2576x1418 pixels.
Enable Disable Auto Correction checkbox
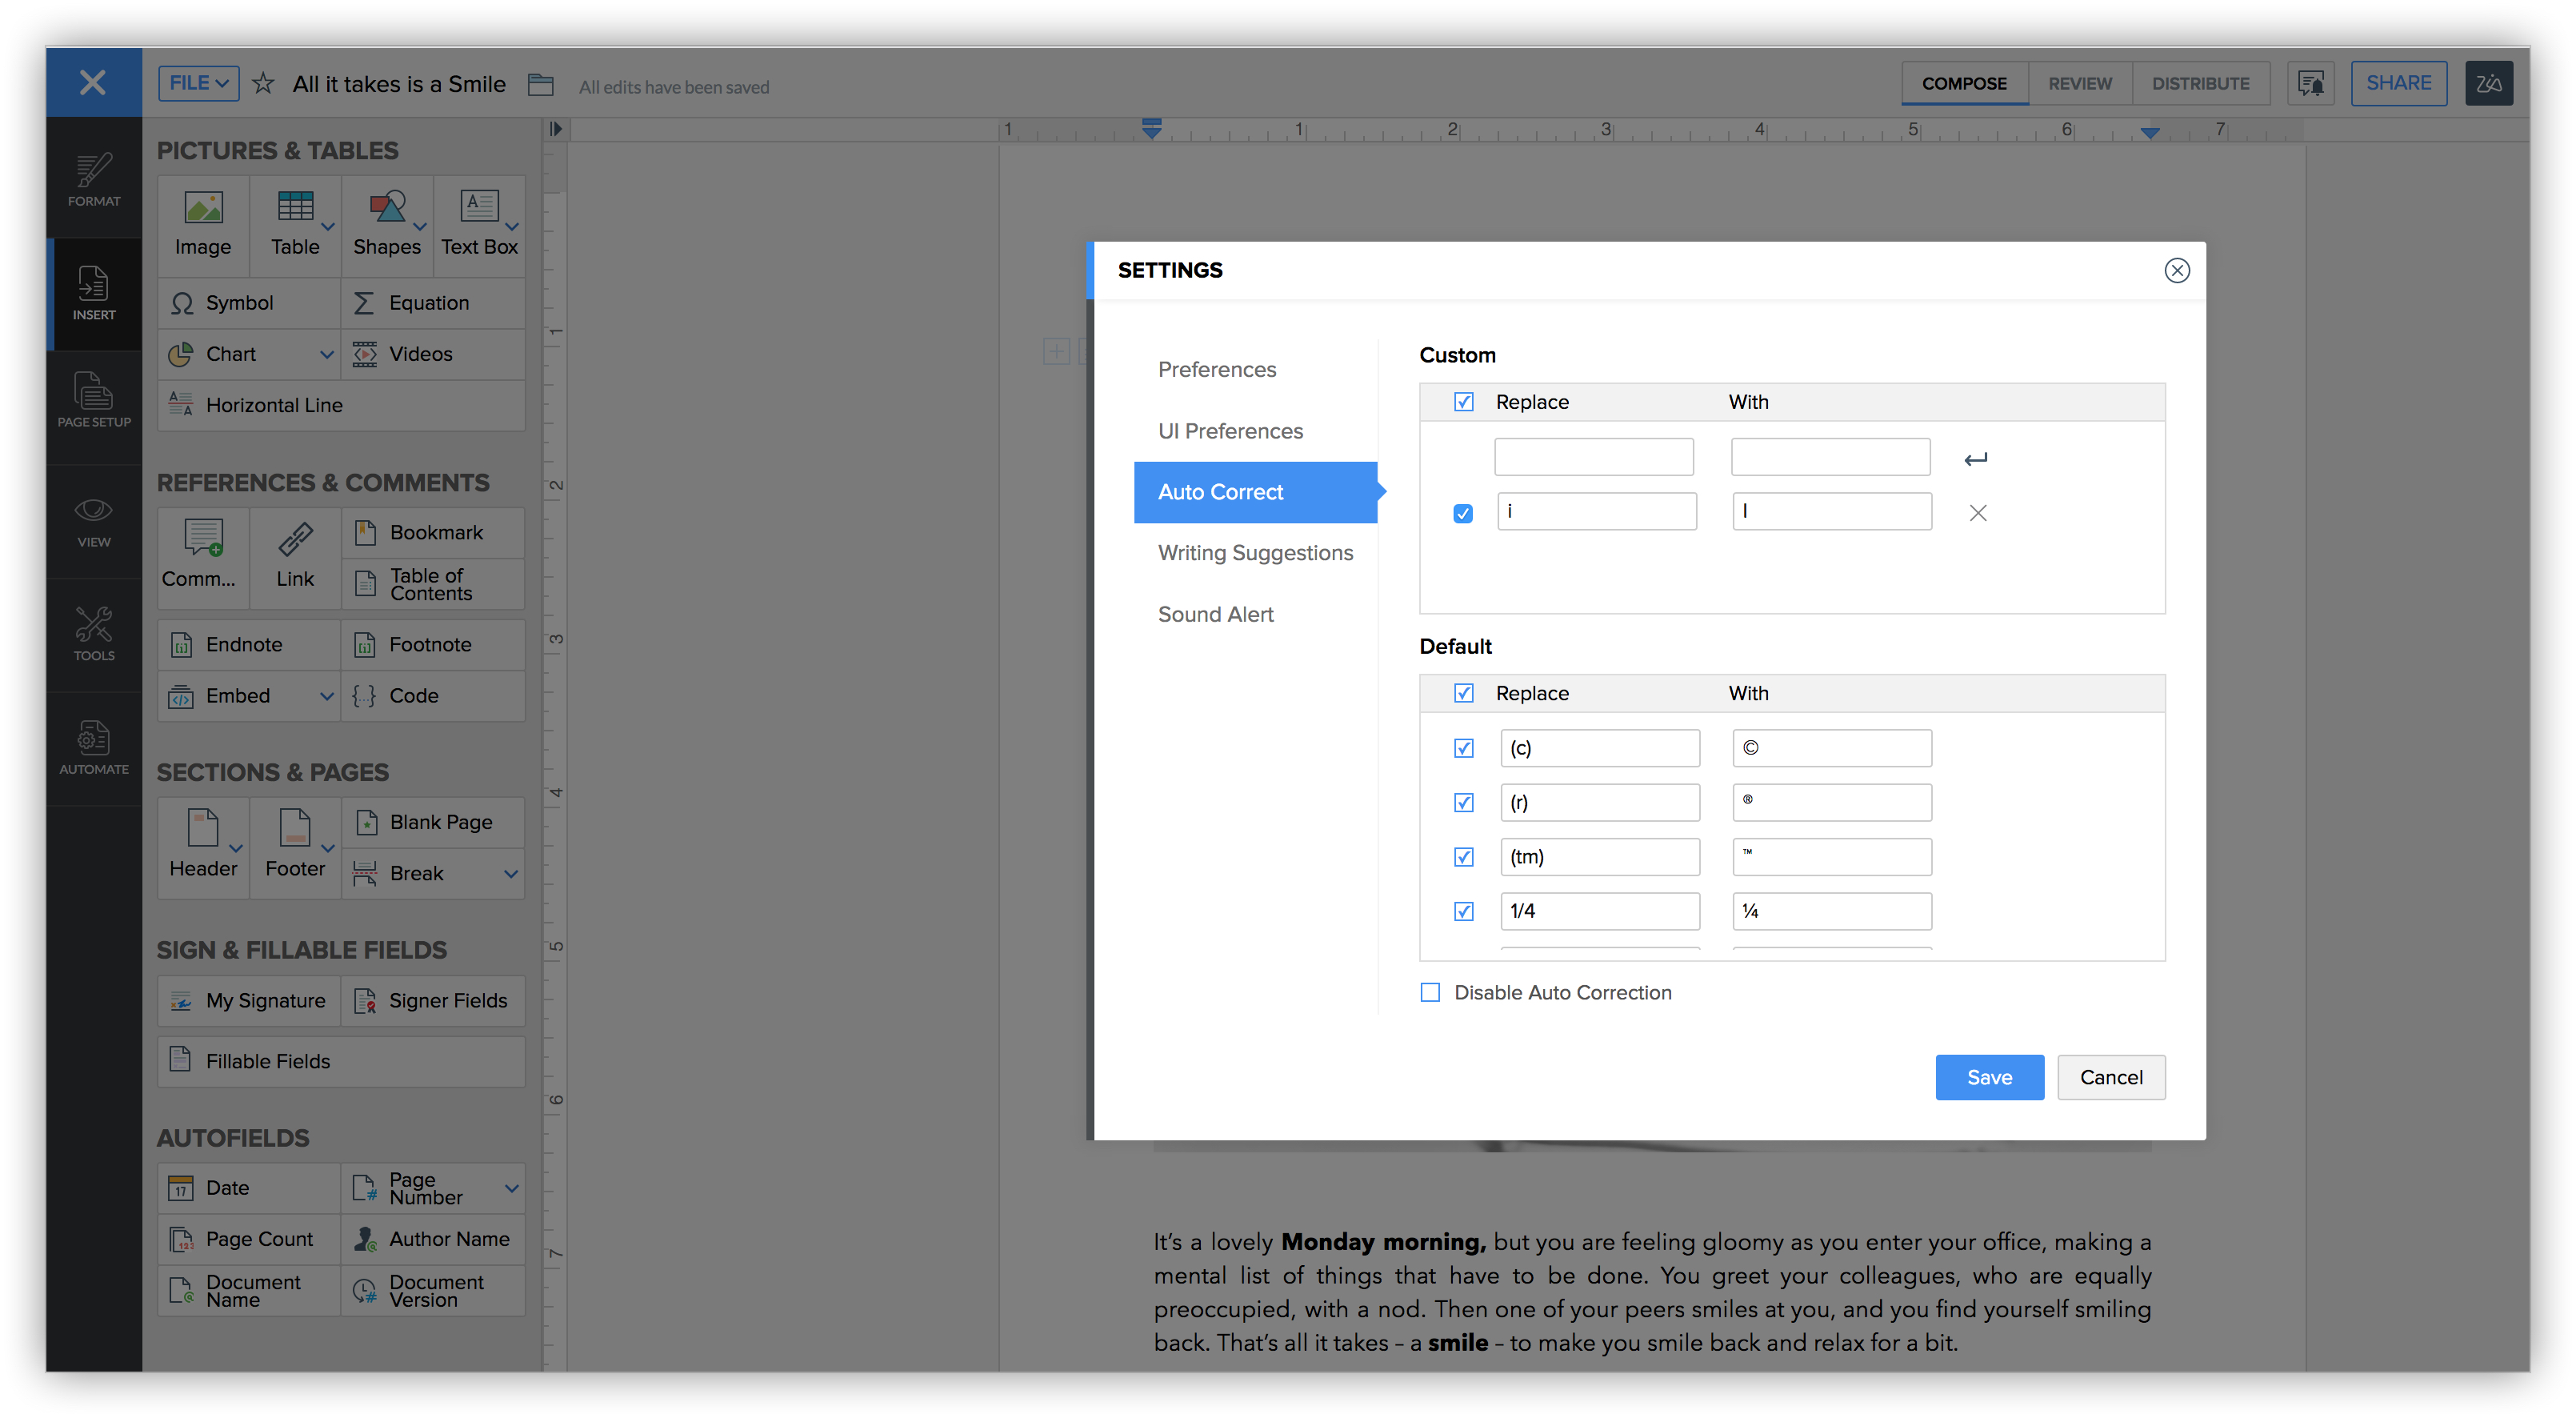1430,992
